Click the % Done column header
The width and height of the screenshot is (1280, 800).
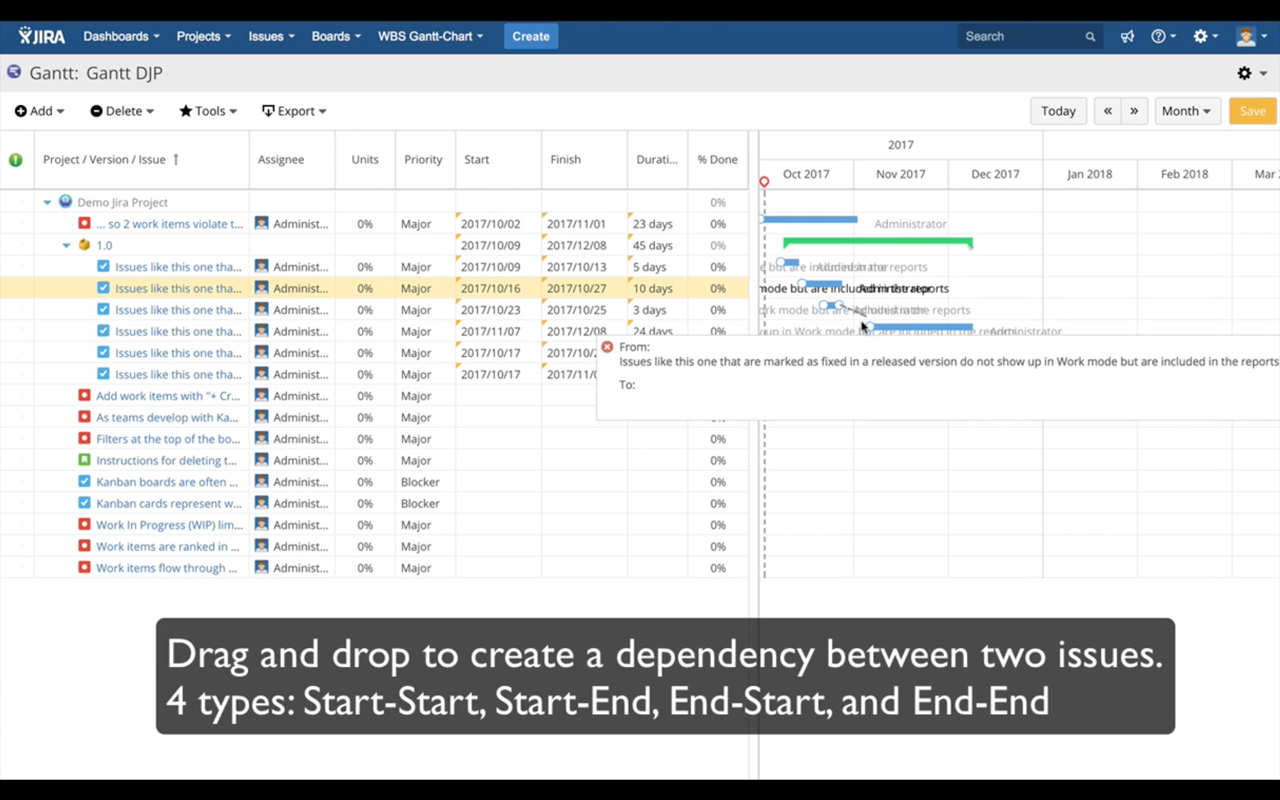pos(717,160)
